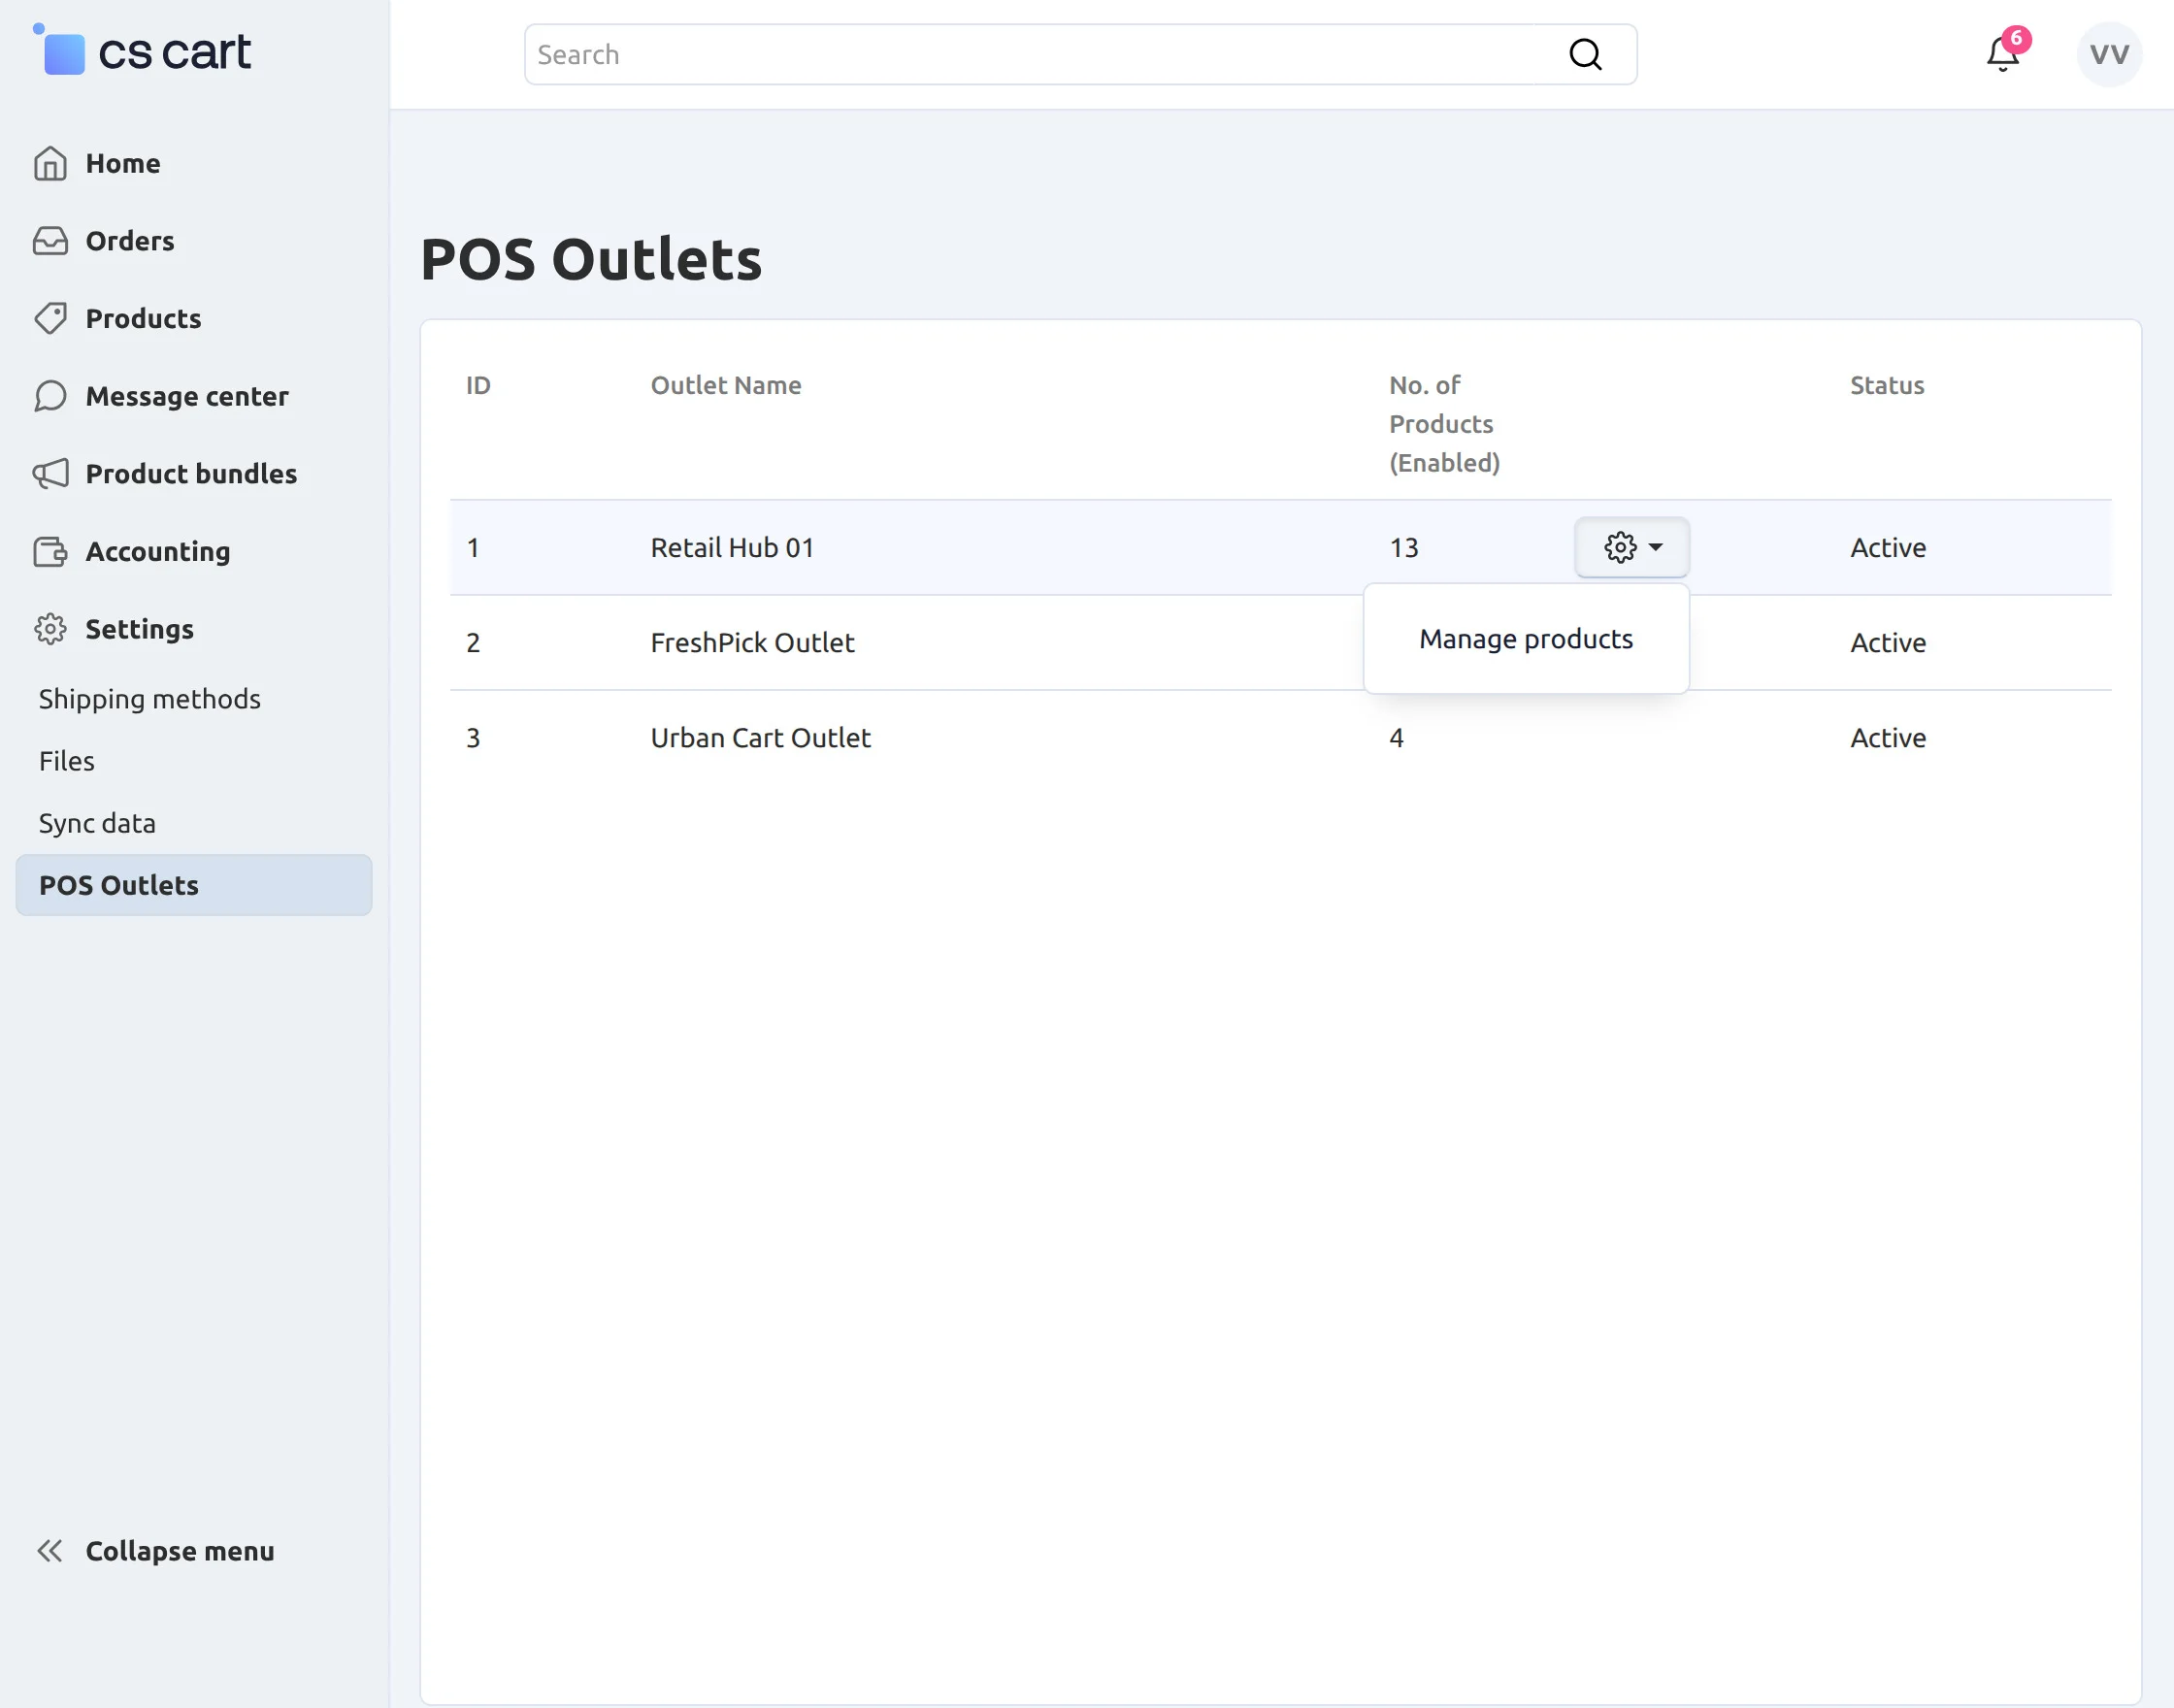Expand the Settings menu section
2174x1708 pixels.
click(x=139, y=629)
